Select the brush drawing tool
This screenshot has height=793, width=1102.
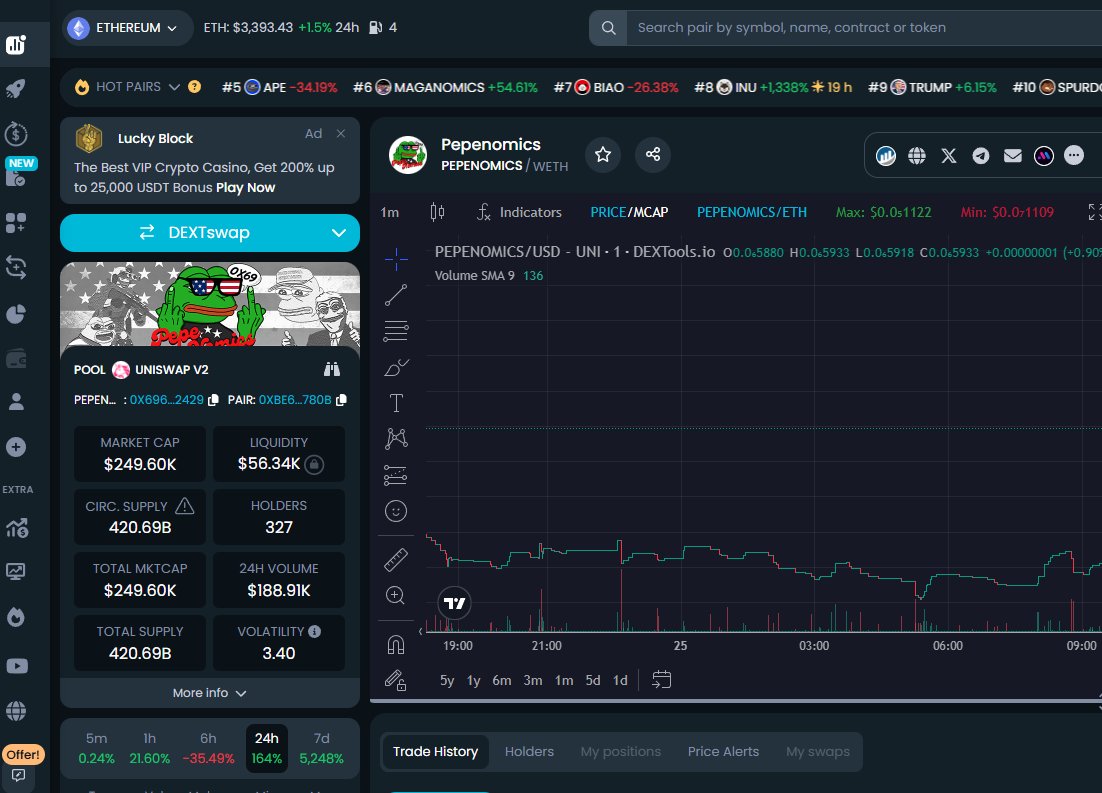396,367
